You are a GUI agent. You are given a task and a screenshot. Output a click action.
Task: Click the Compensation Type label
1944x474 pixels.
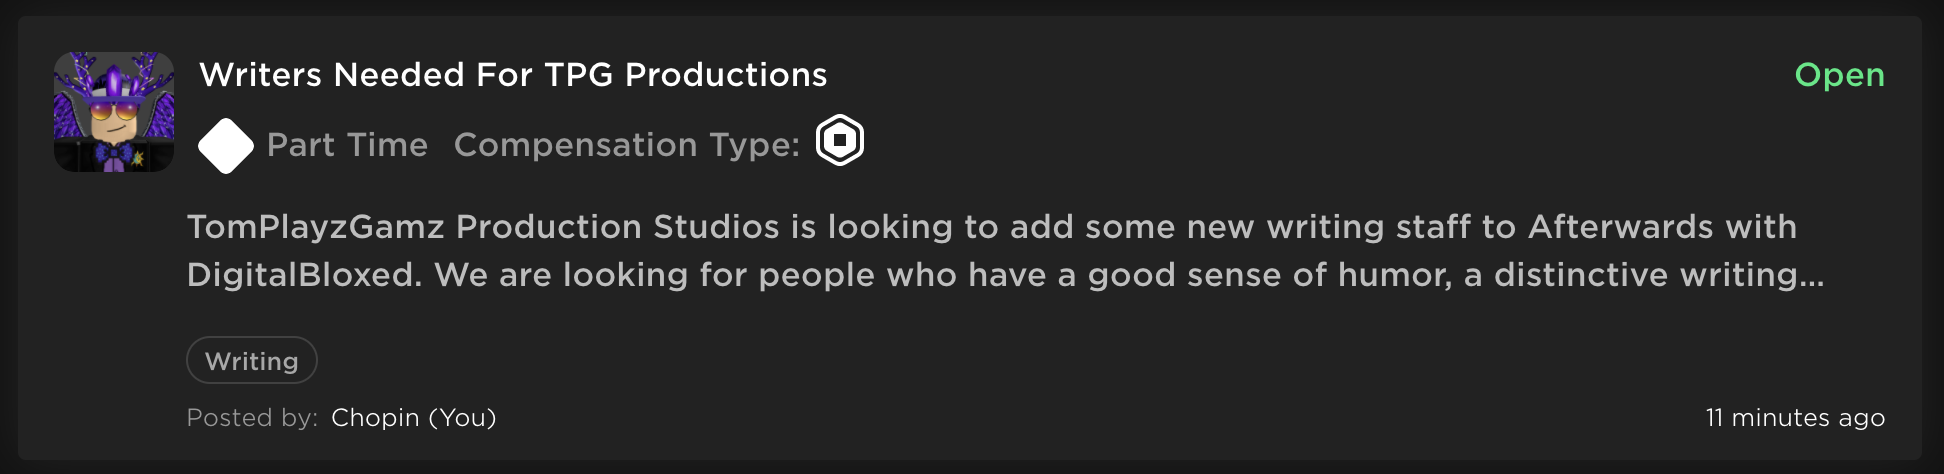coord(627,146)
